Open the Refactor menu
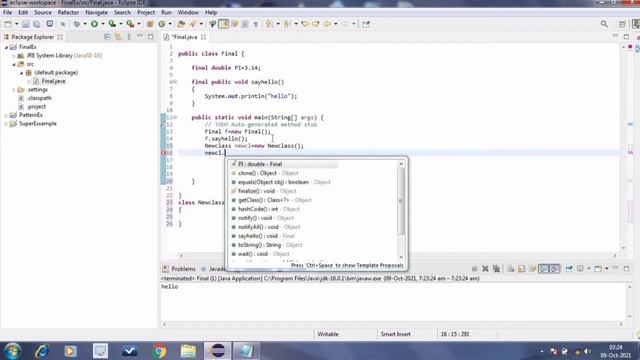 pyautogui.click(x=68, y=13)
